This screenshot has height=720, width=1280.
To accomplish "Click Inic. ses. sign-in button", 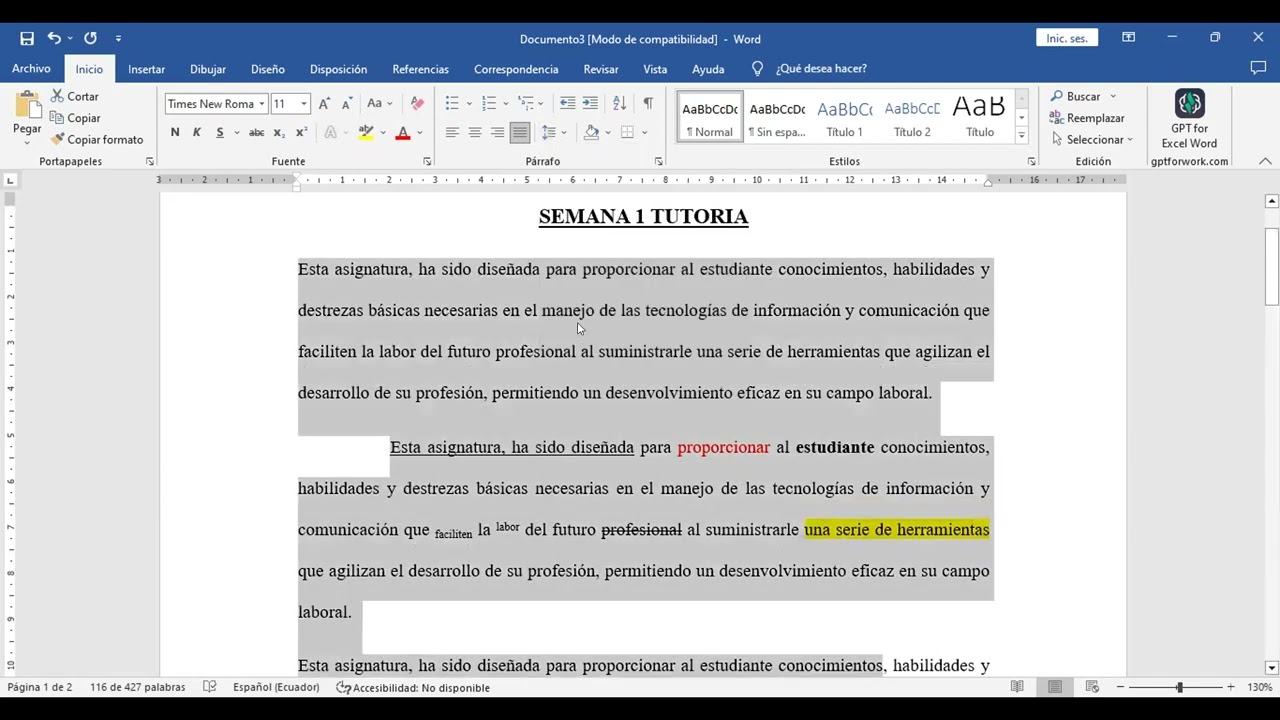I will tap(1067, 38).
